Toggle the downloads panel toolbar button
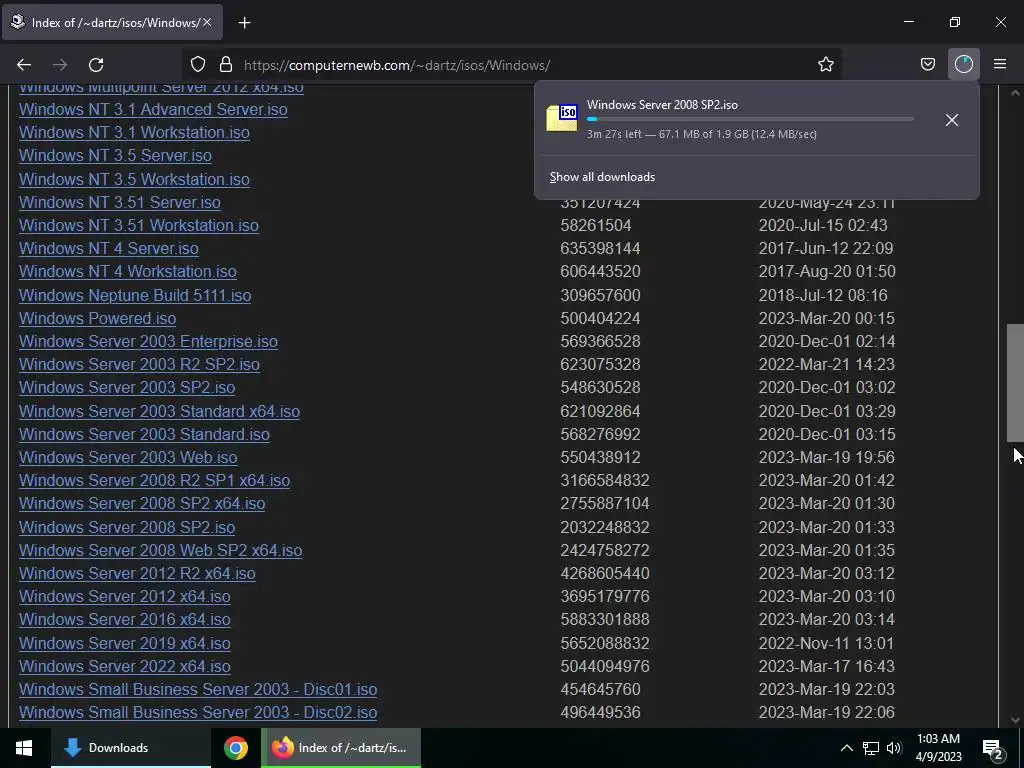The height and width of the screenshot is (768, 1024). tap(963, 64)
